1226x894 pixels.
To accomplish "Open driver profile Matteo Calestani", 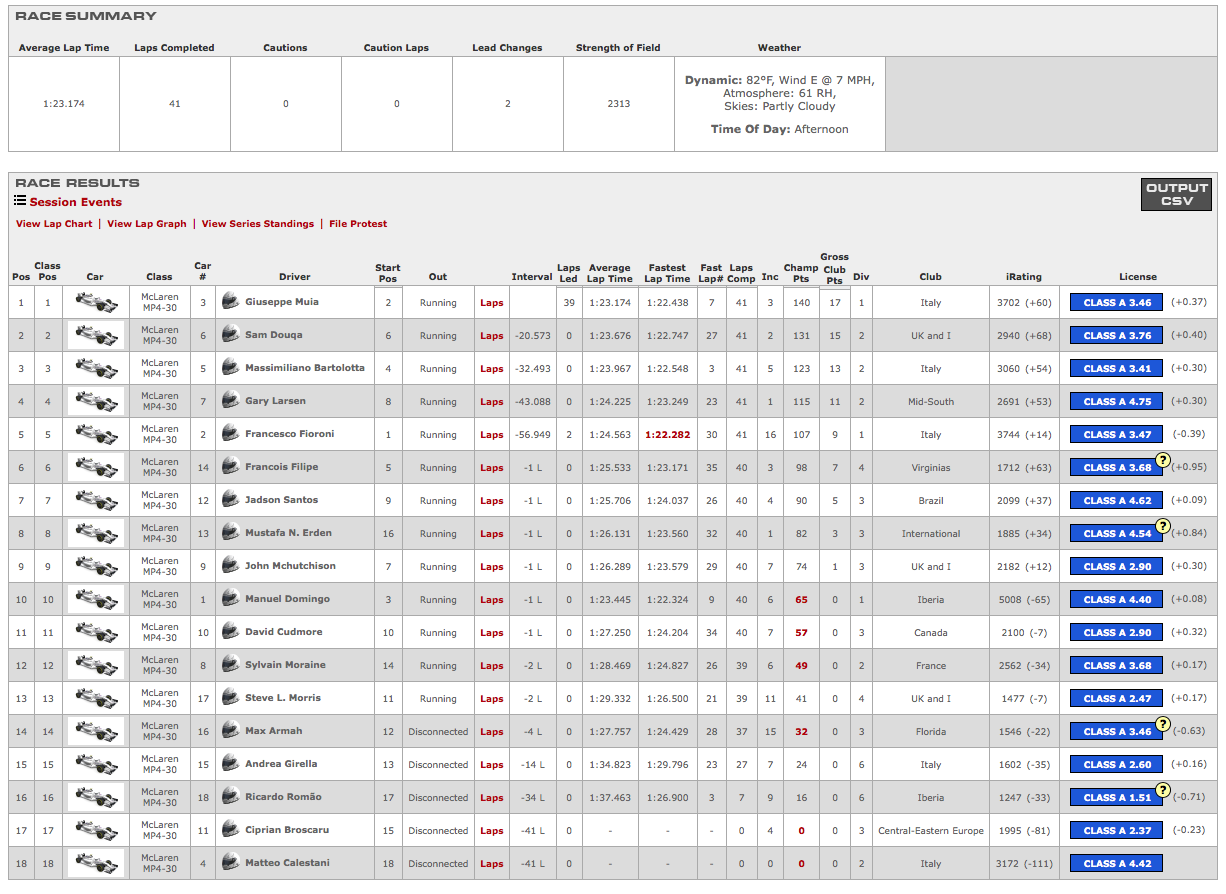I will [287, 862].
